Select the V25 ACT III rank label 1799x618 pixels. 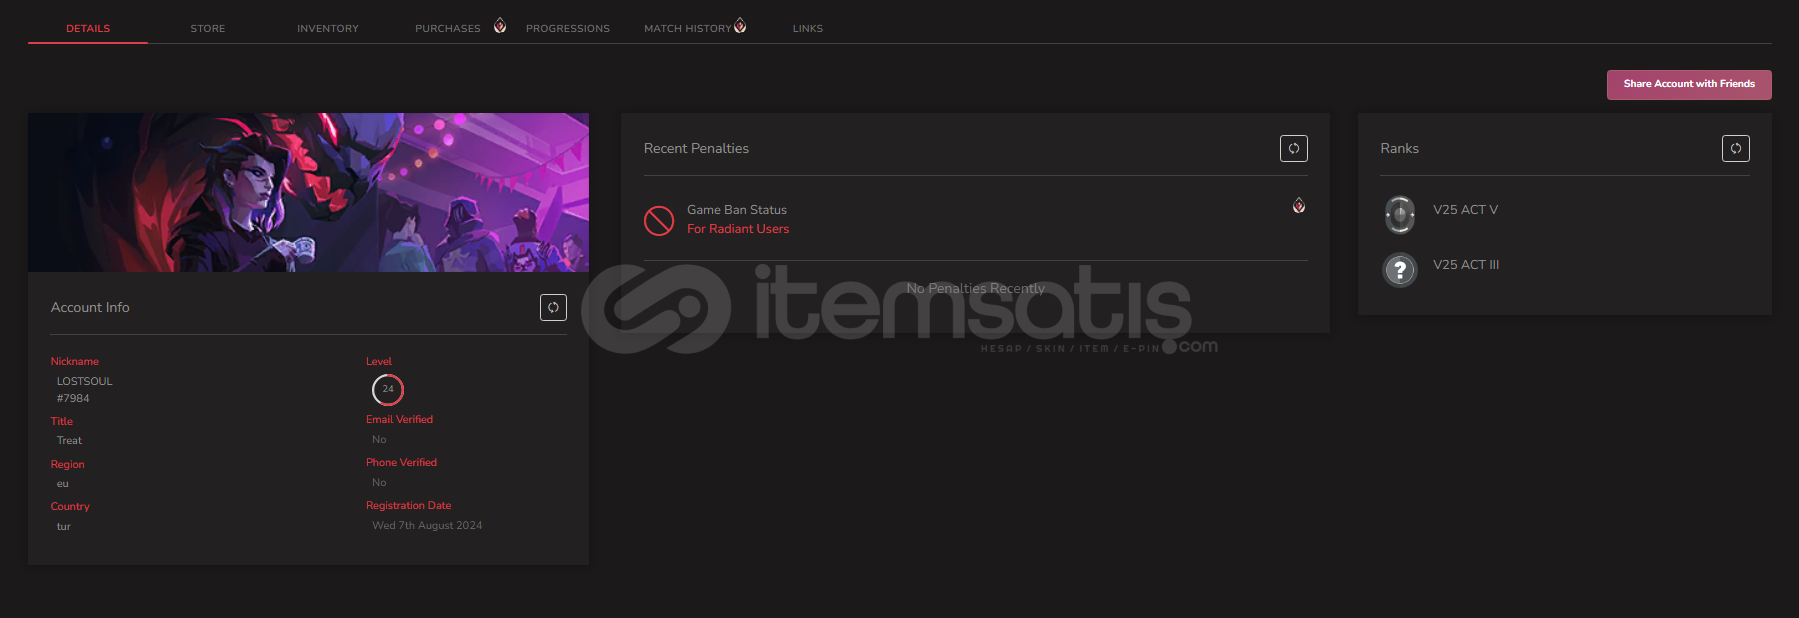pyautogui.click(x=1466, y=265)
